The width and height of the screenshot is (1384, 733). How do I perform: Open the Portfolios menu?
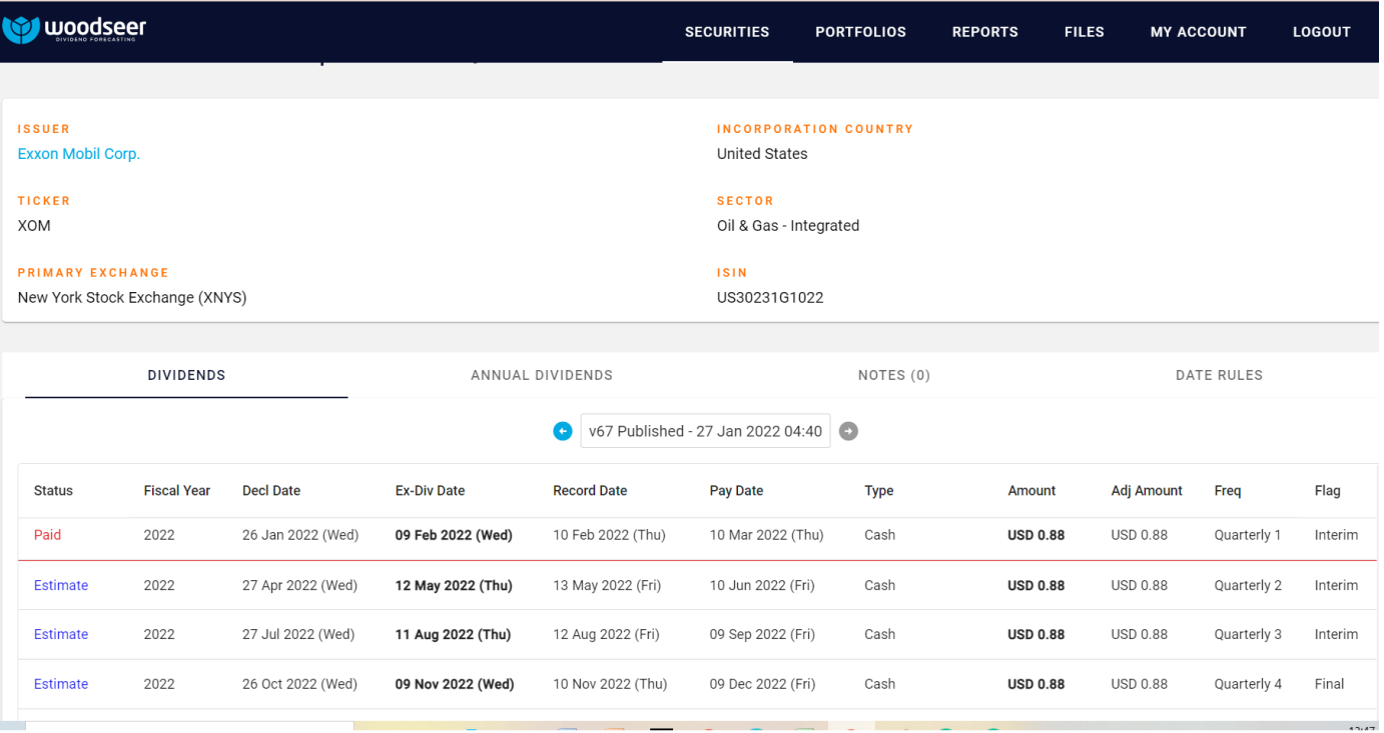[860, 32]
